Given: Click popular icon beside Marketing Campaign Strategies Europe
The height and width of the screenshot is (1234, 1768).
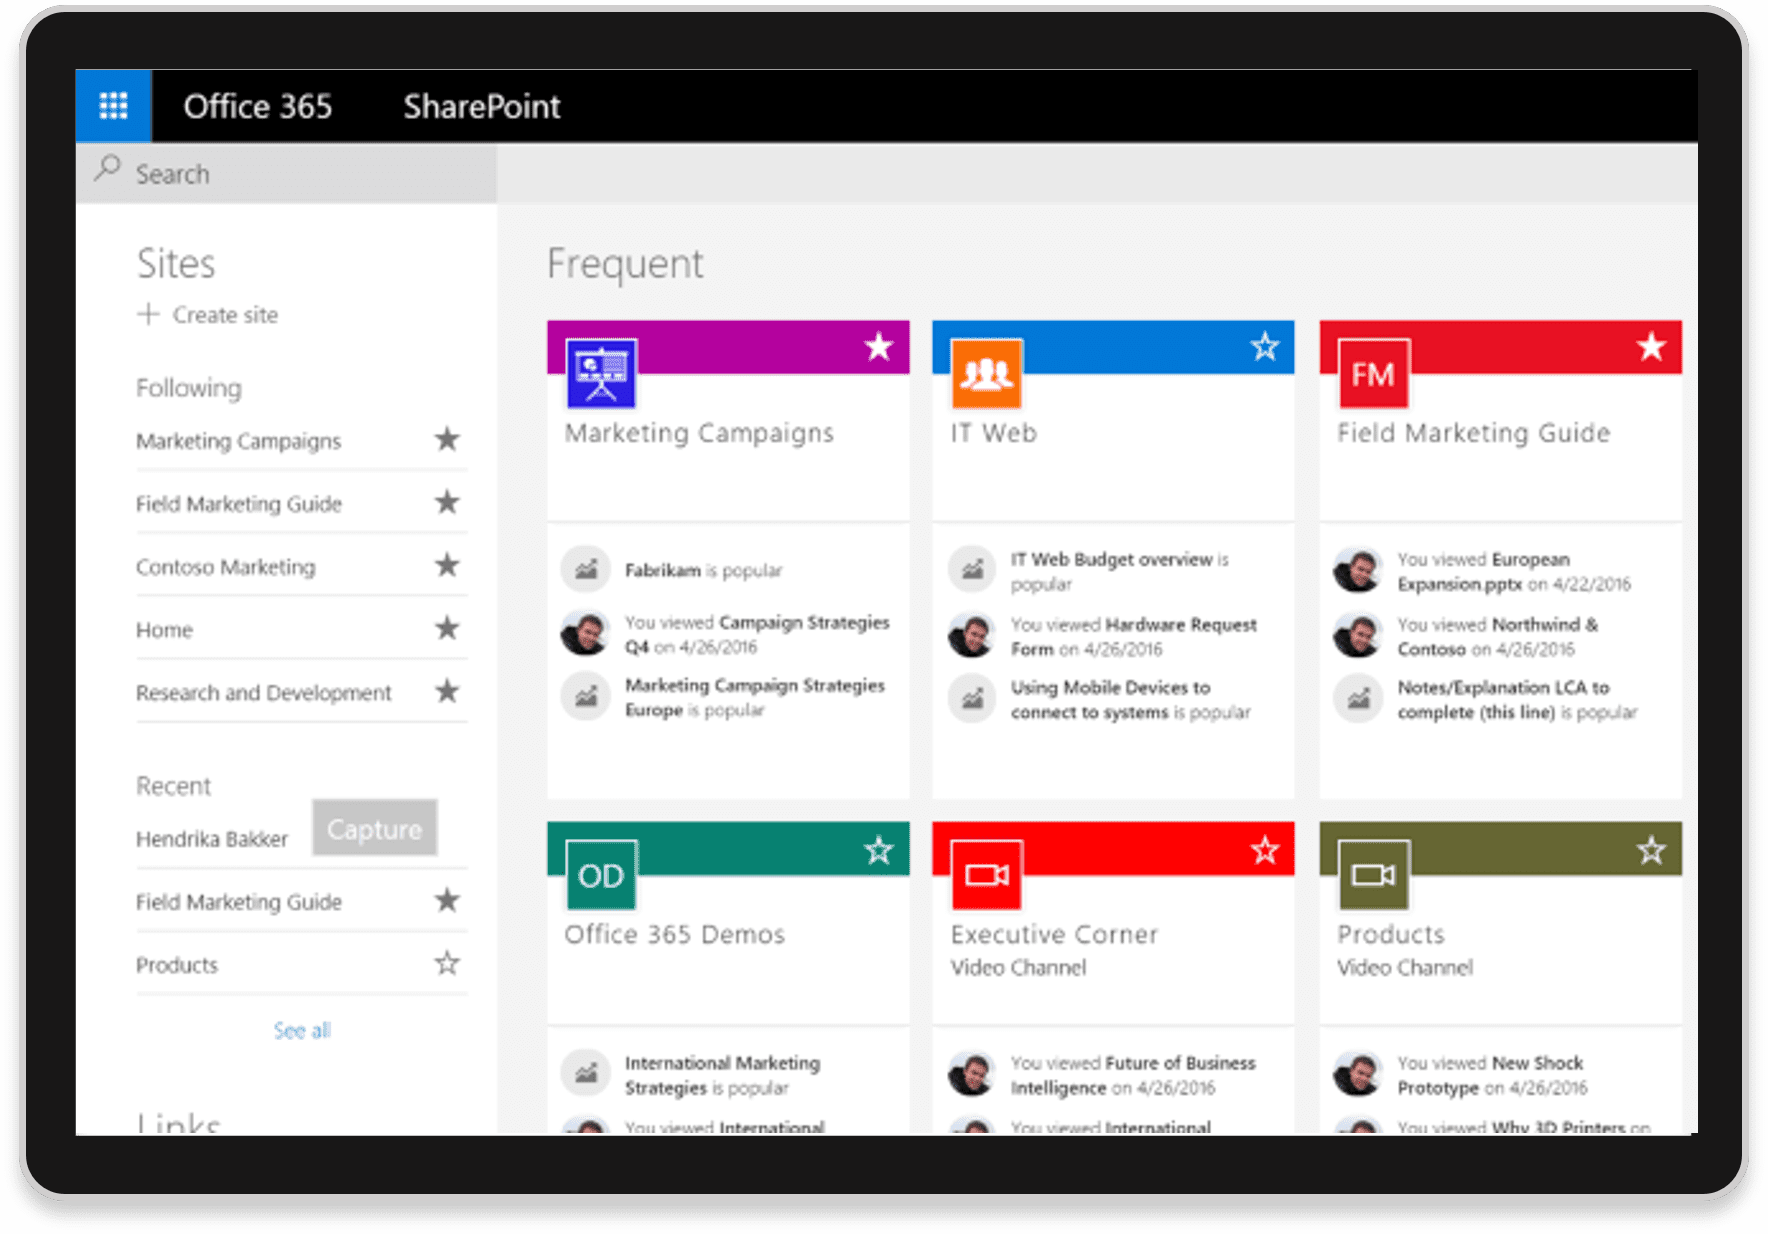Looking at the screenshot, I should [x=586, y=695].
